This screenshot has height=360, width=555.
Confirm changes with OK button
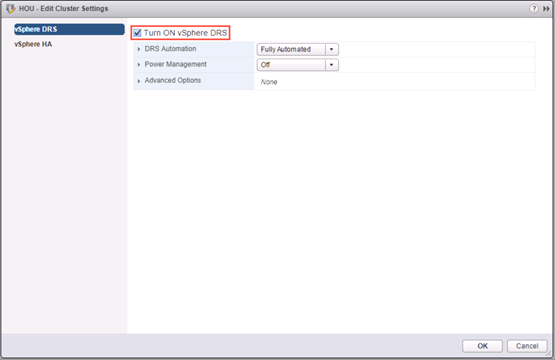(x=482, y=346)
